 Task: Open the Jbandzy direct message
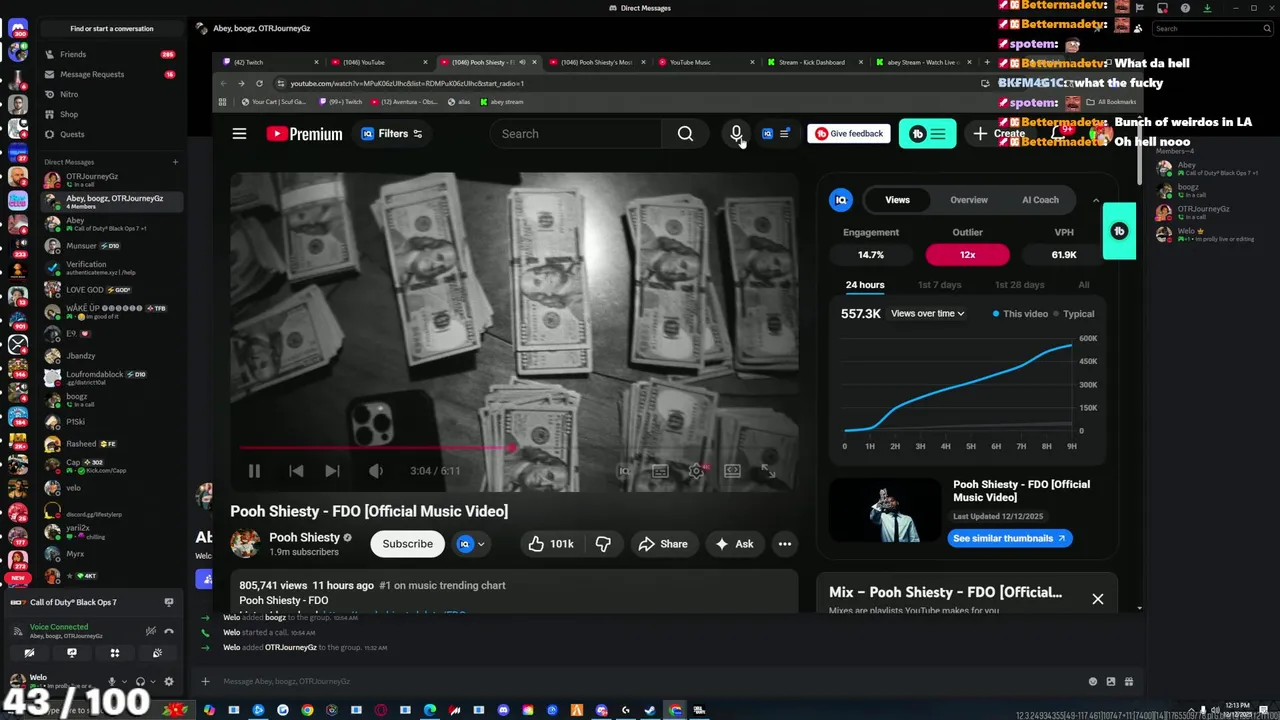[x=112, y=355]
